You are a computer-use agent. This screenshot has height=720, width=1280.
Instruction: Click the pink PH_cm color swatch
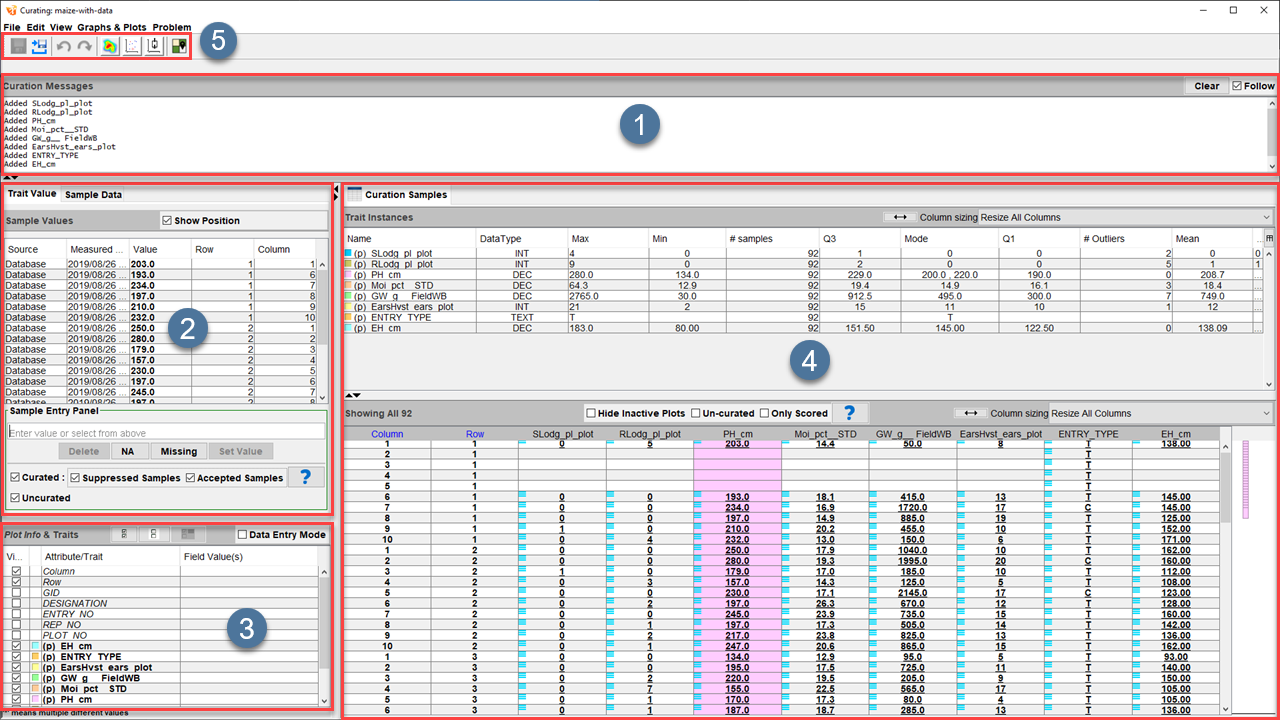[x=348, y=273]
